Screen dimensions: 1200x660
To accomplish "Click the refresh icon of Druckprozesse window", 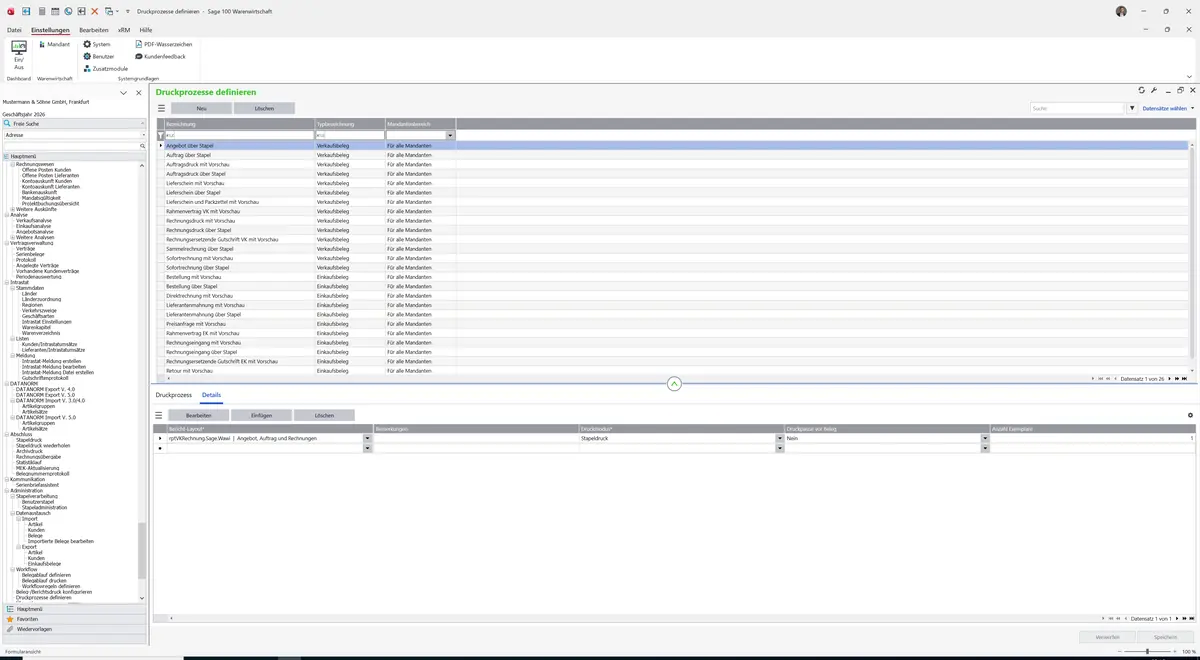I will point(1142,90).
